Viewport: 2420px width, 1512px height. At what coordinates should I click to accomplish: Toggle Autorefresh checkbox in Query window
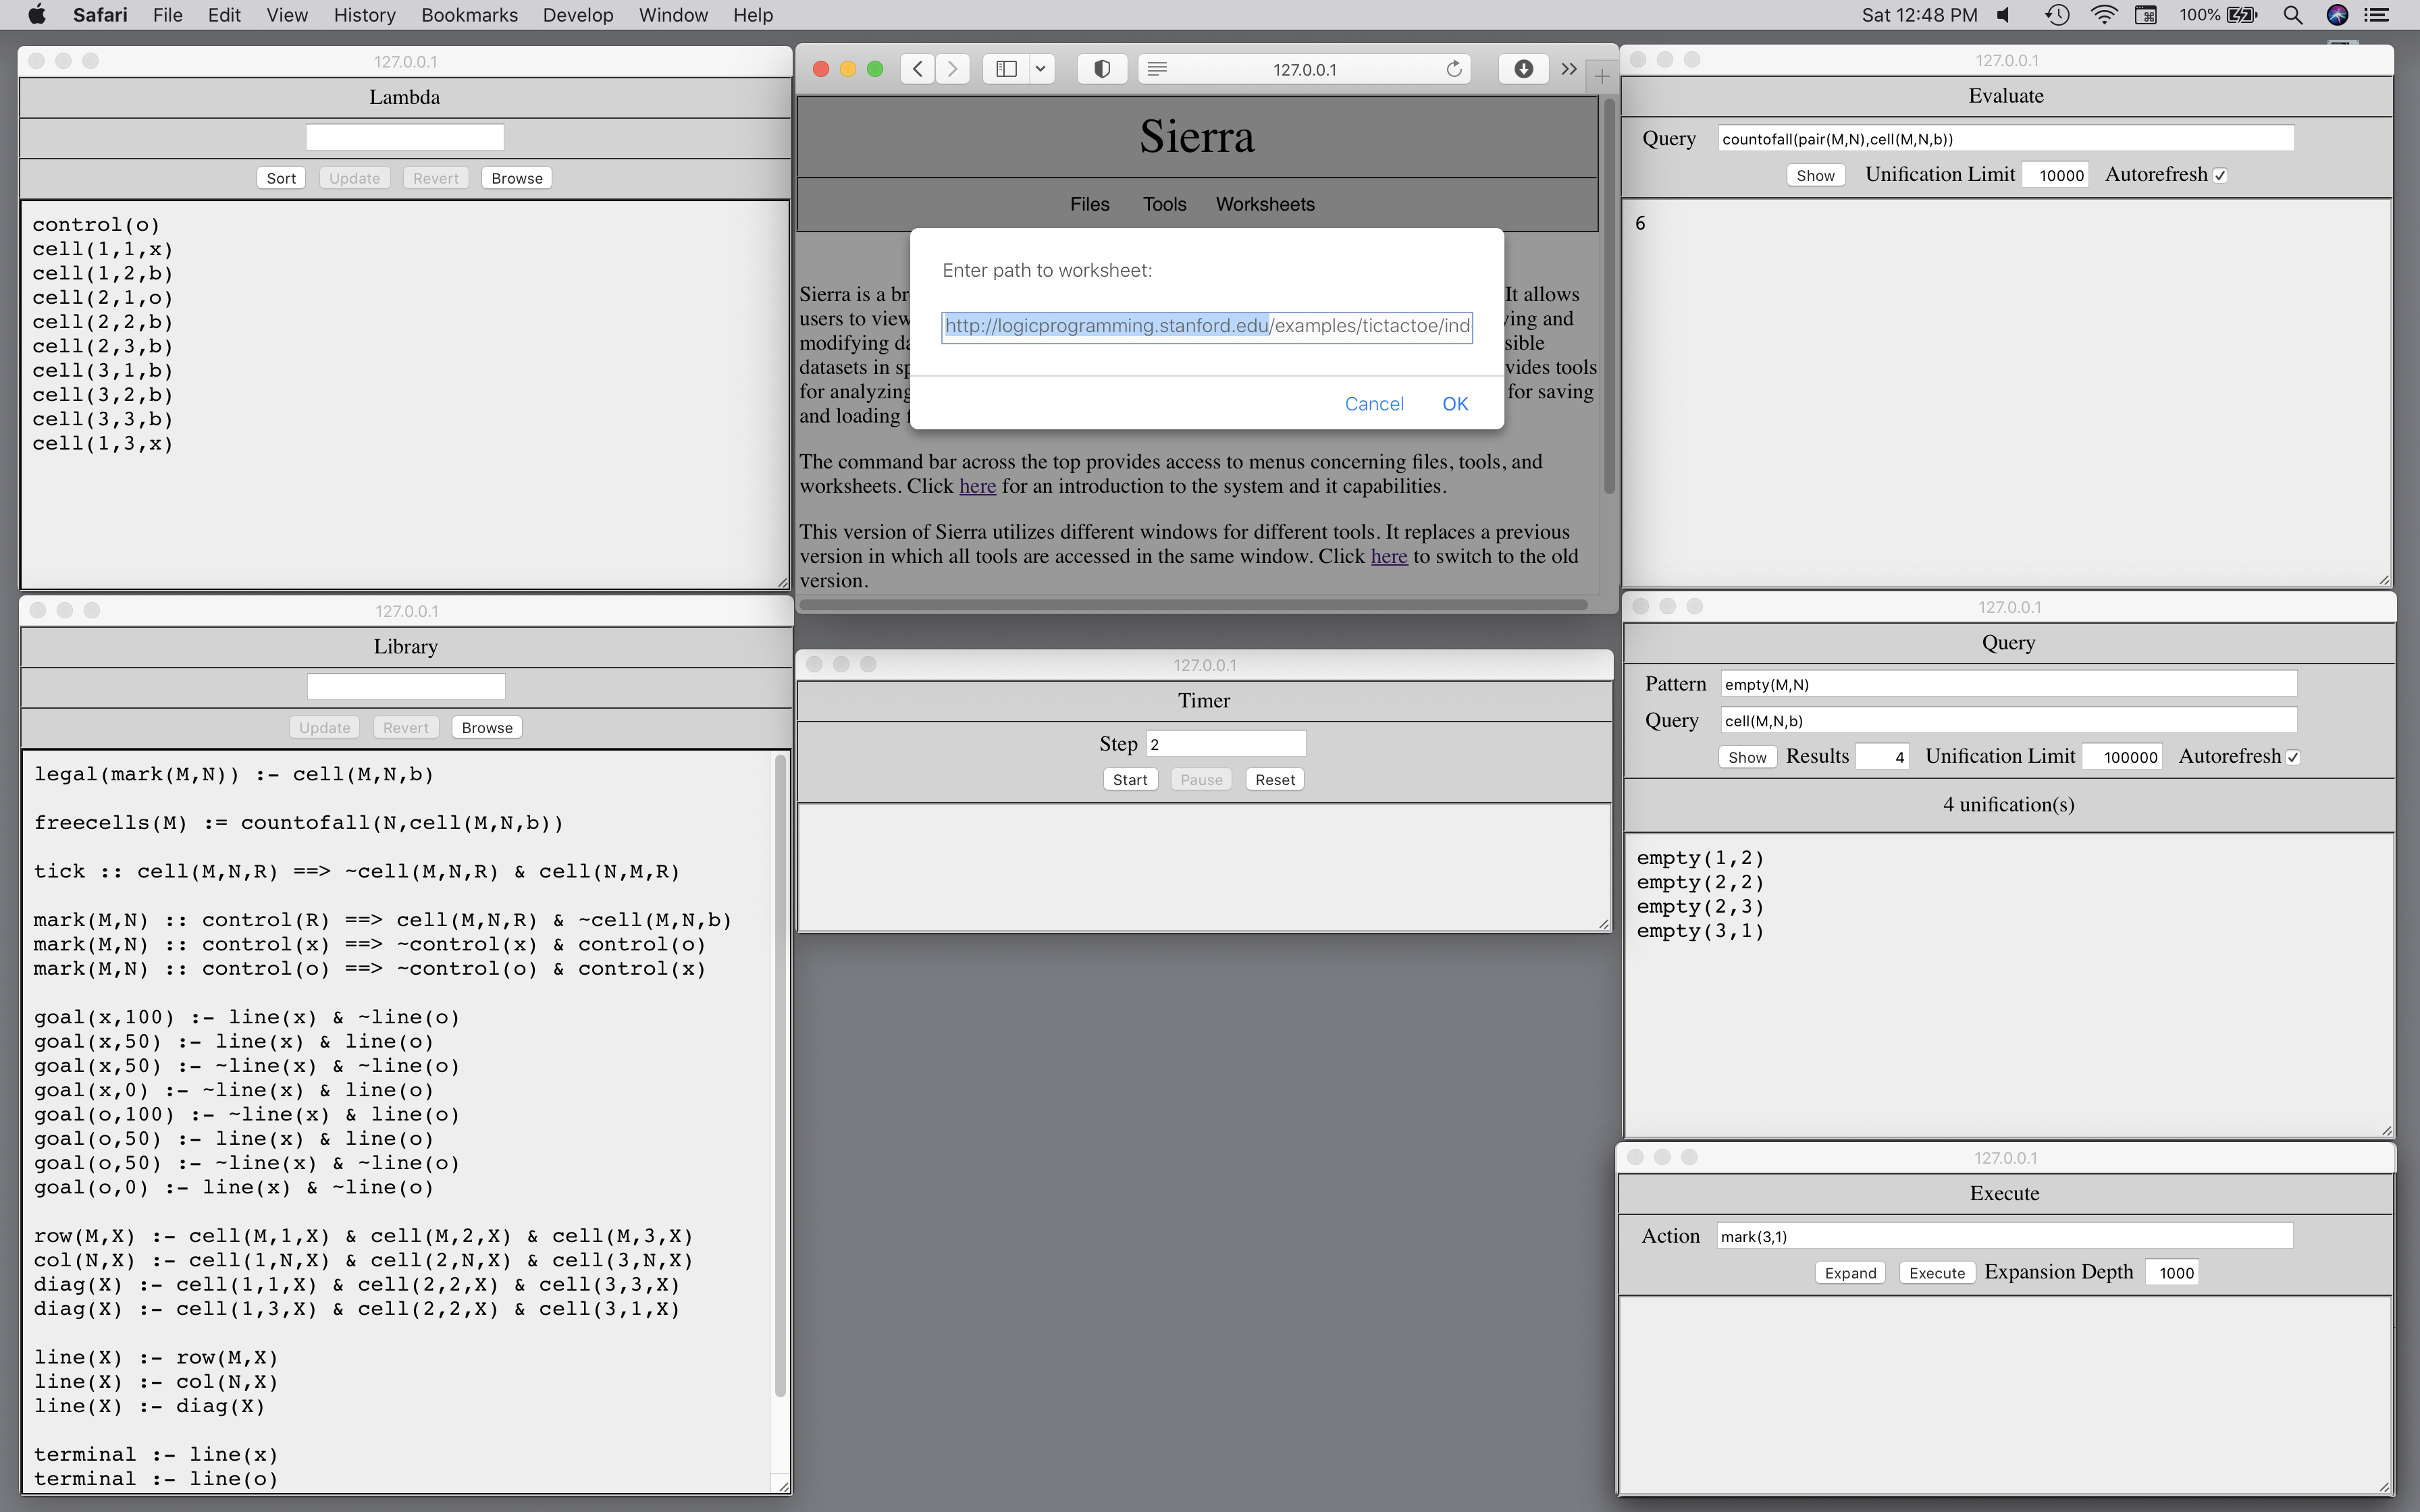tap(2293, 758)
